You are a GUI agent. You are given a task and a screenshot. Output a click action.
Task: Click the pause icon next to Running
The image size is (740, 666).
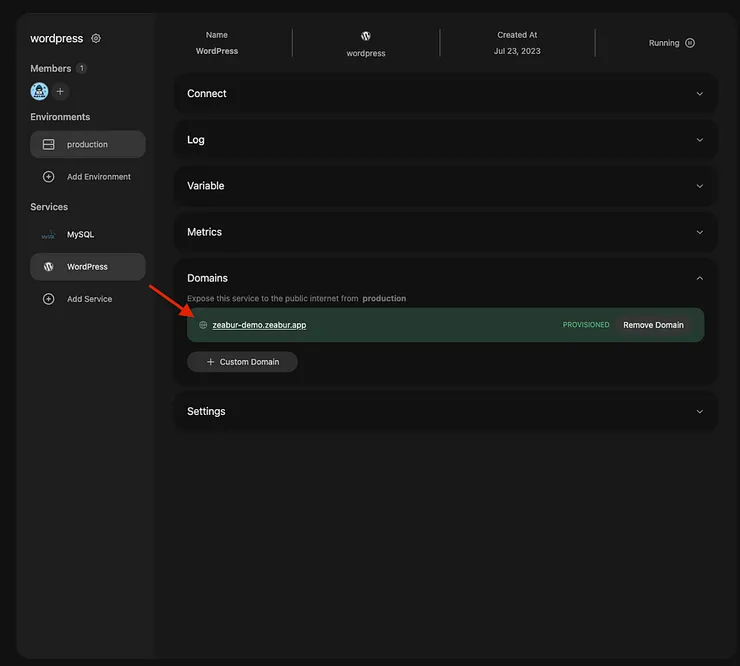coord(690,43)
